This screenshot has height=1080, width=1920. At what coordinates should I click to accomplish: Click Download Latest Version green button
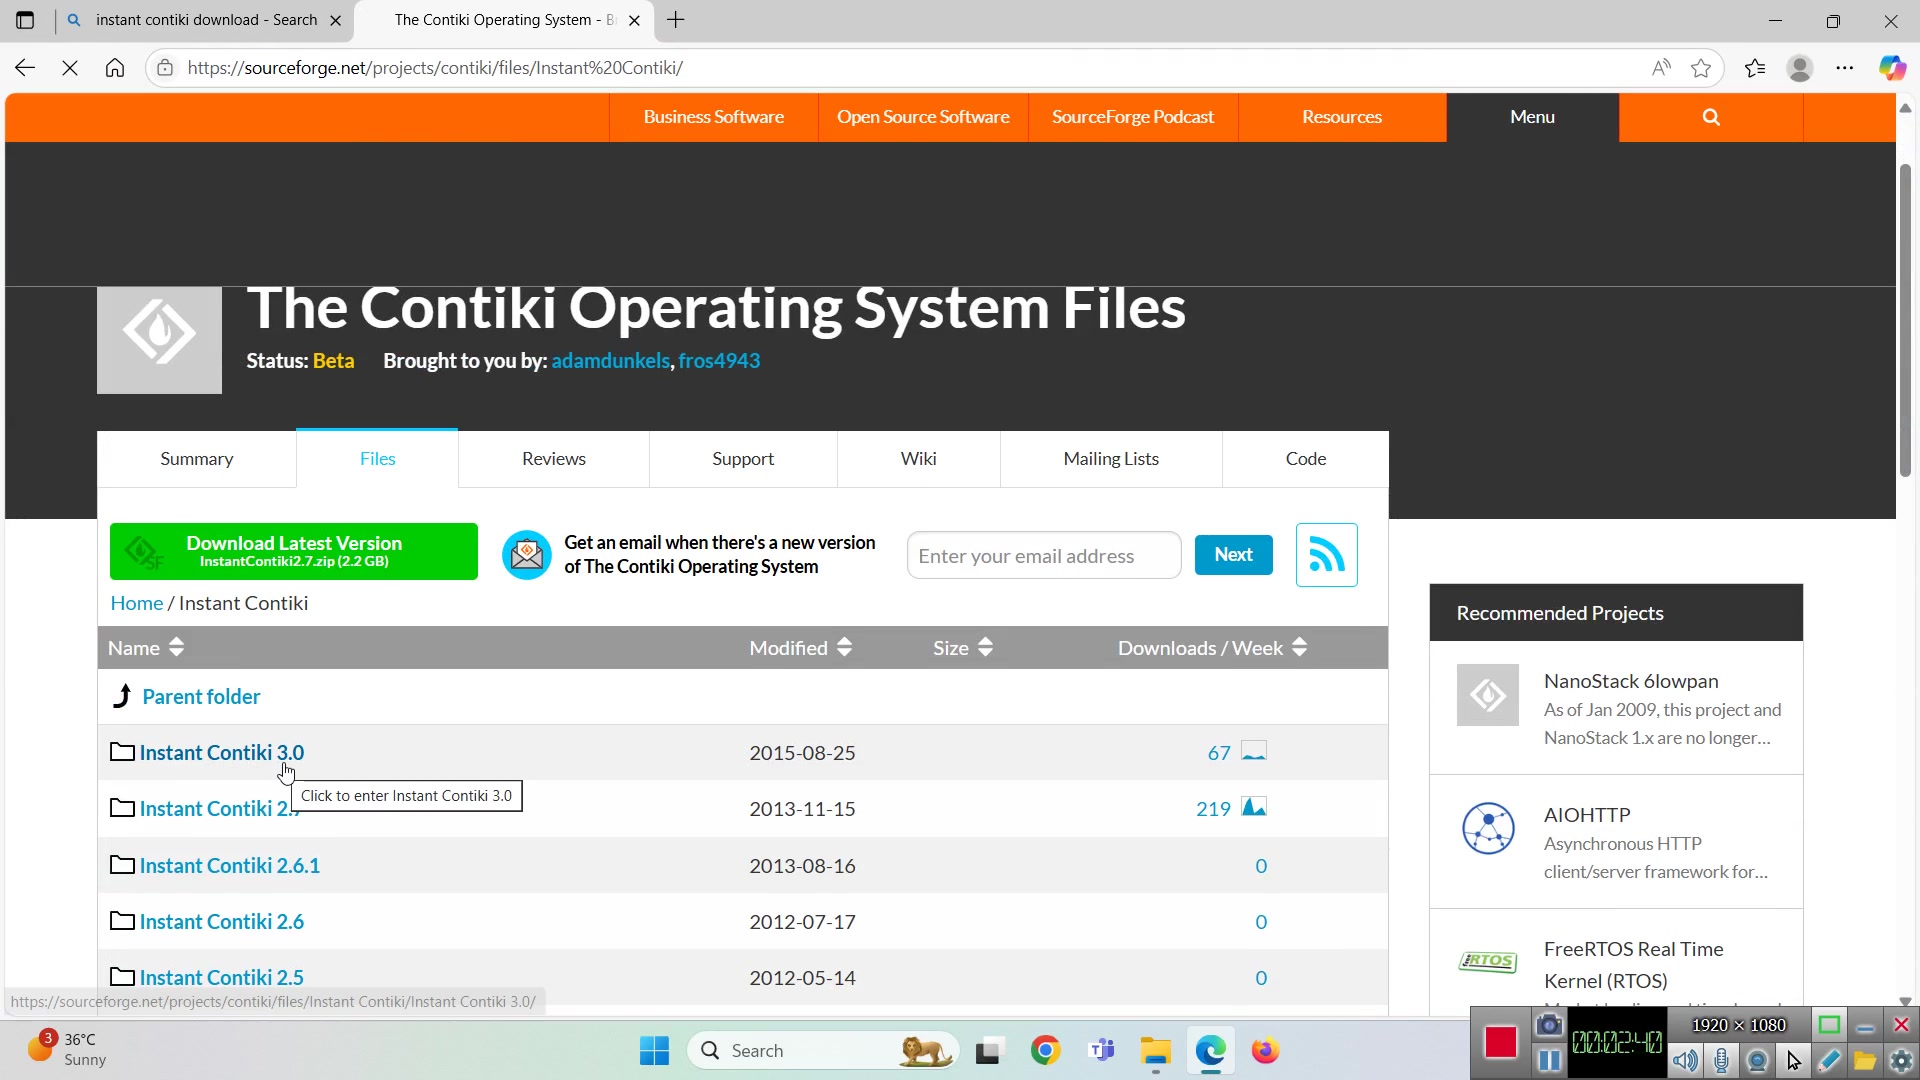click(x=294, y=551)
